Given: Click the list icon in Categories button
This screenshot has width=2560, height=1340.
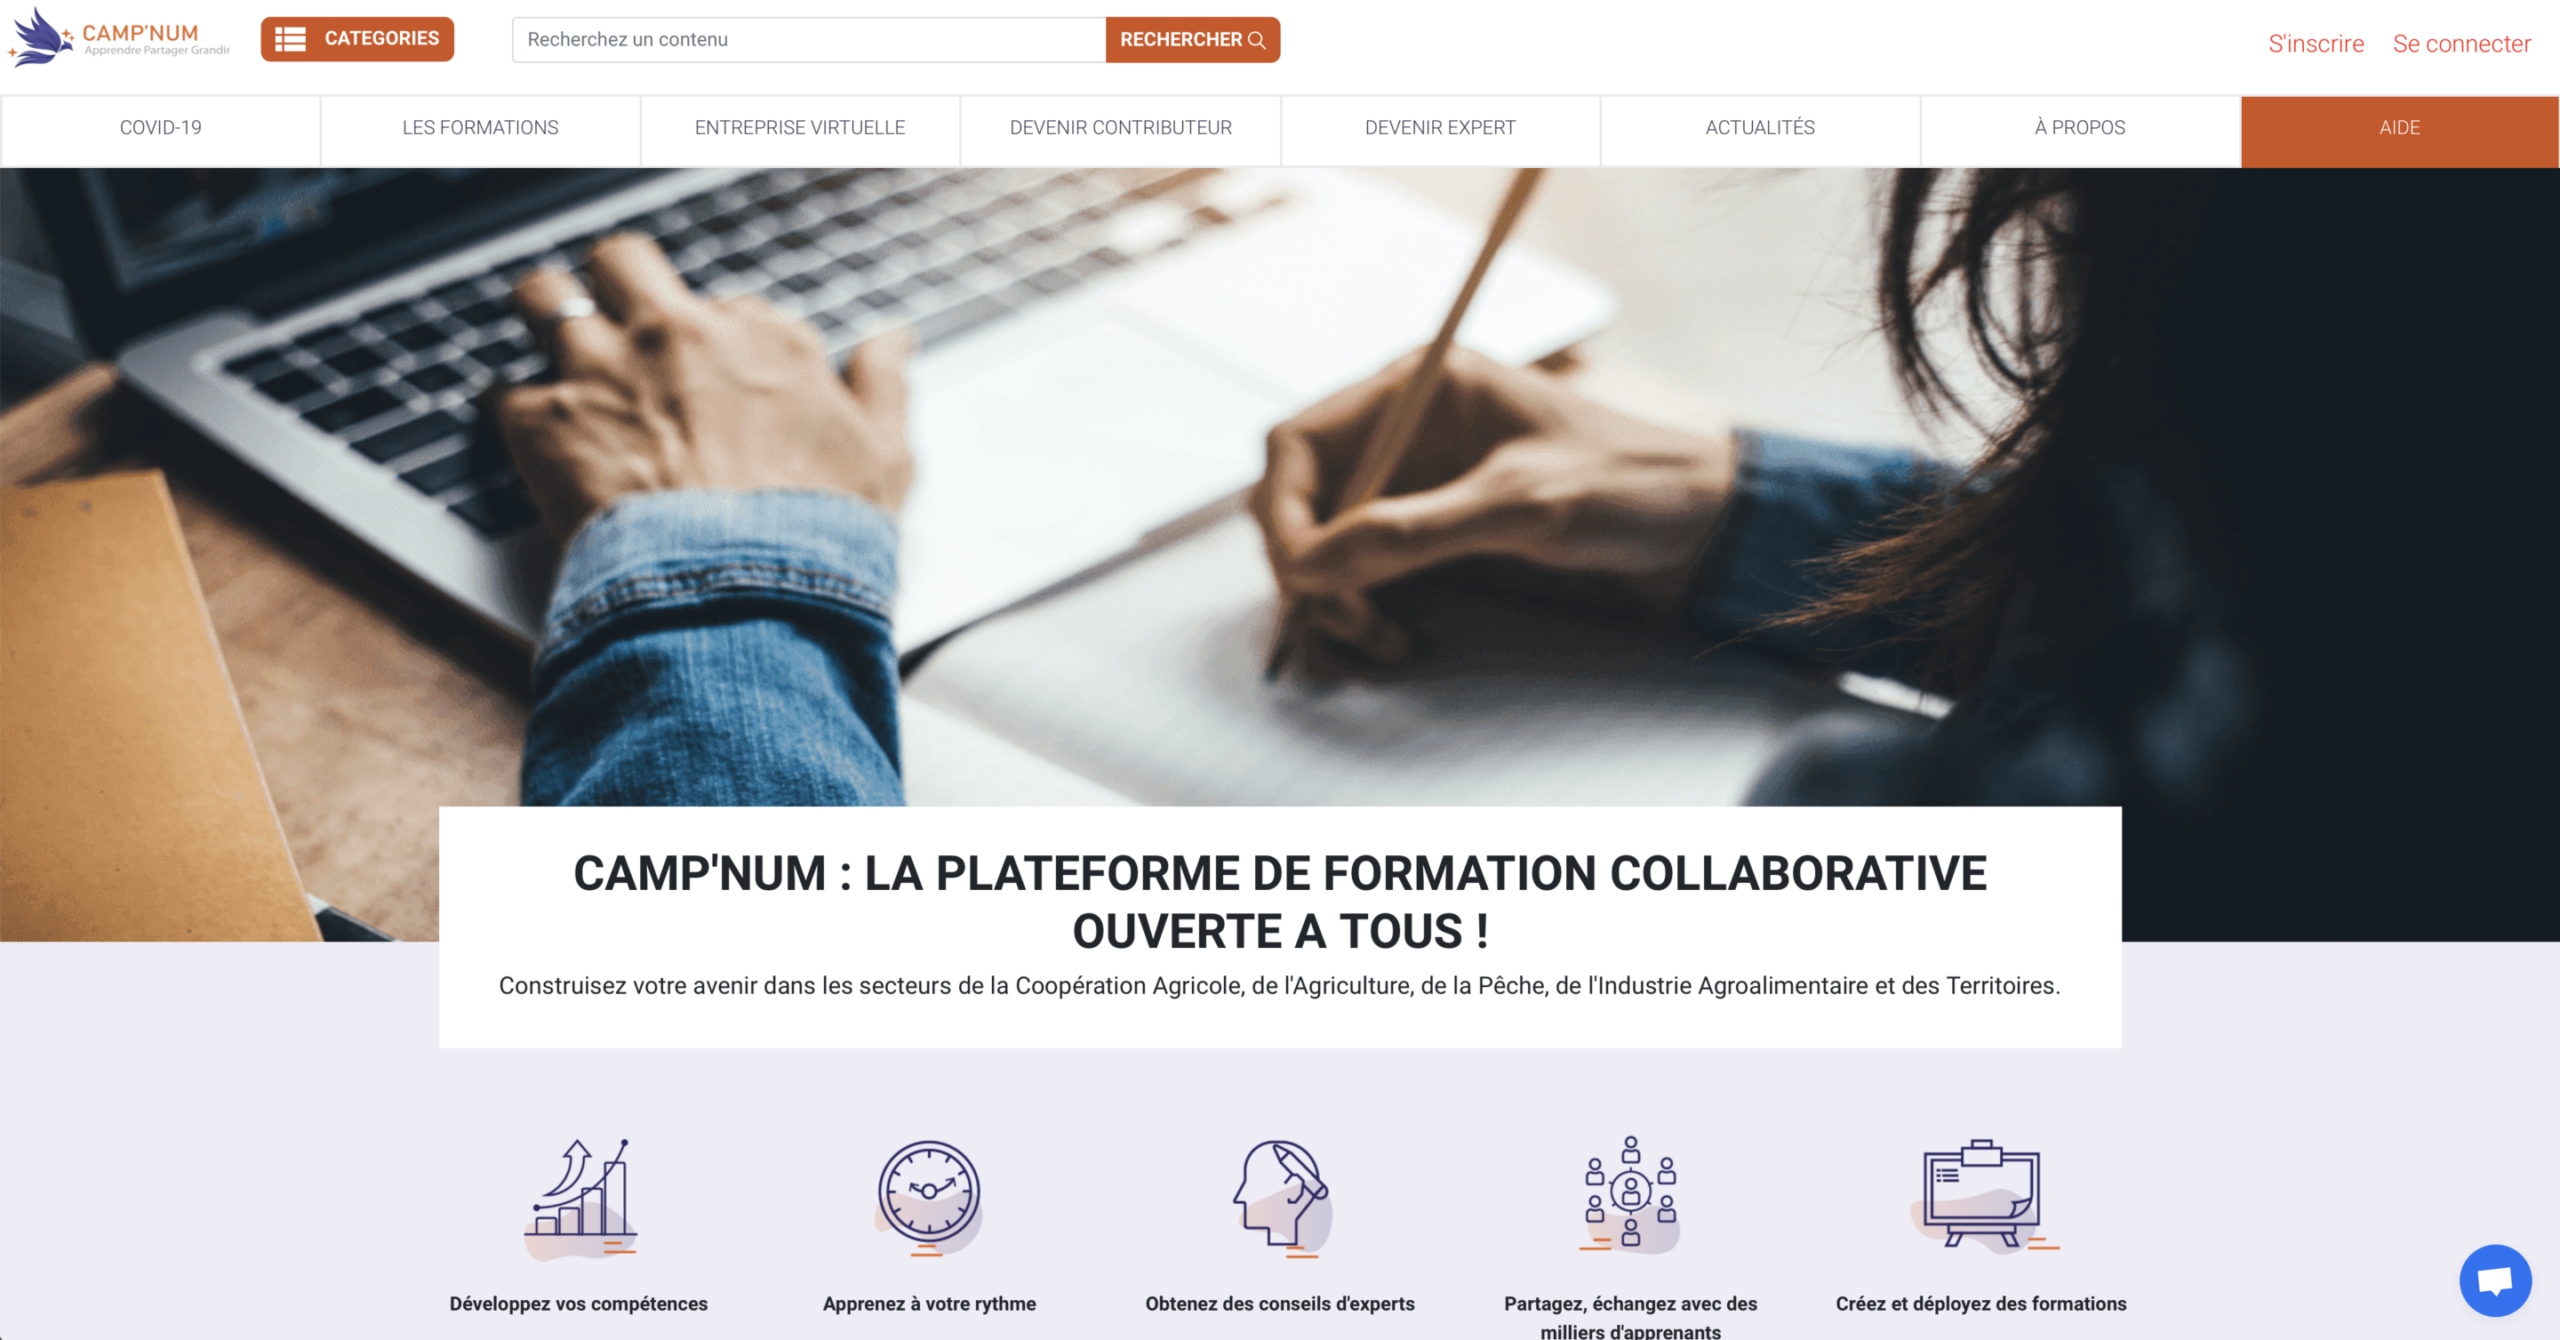Looking at the screenshot, I should [290, 39].
